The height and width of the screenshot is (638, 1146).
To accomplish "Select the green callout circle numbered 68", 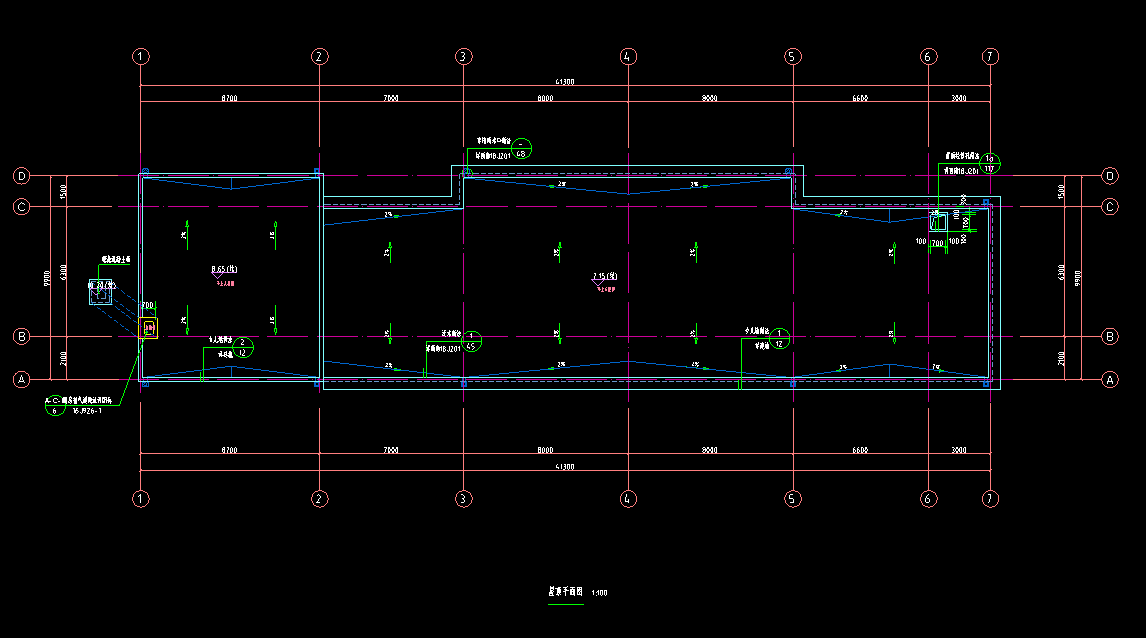I will click(521, 149).
